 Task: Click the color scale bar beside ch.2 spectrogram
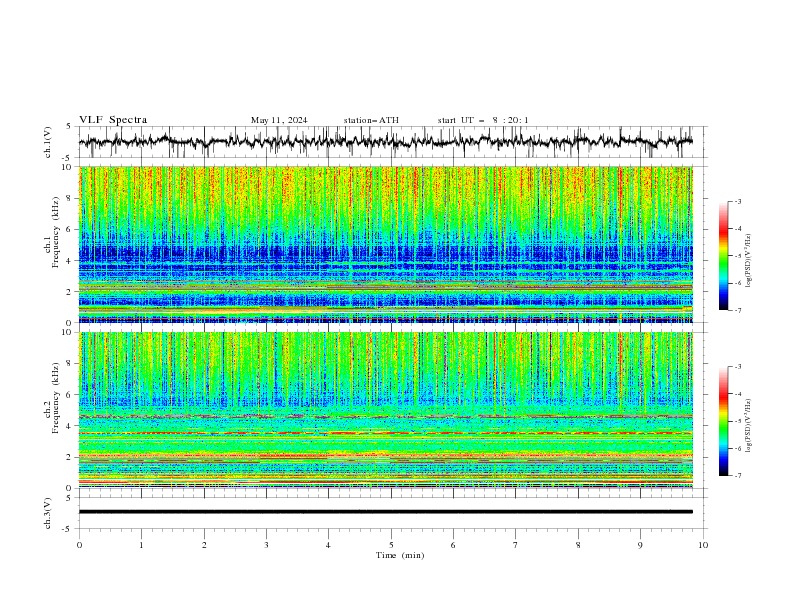point(723,421)
